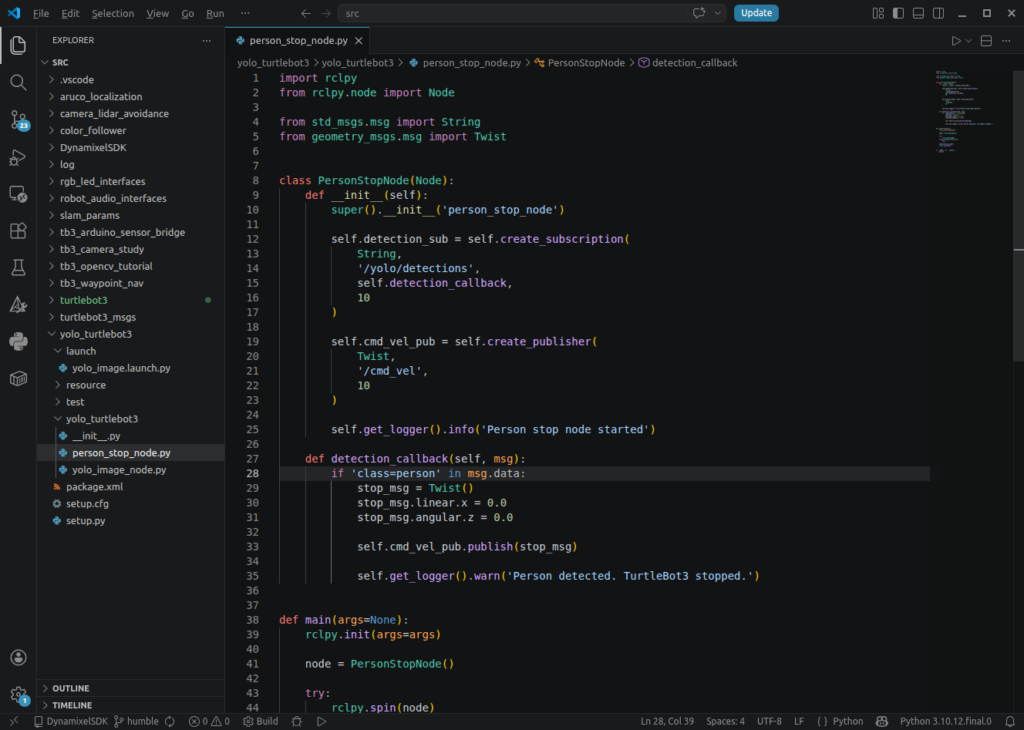Screen dimensions: 1024x730
Task: Open __init__.py file
Action: tap(131, 436)
